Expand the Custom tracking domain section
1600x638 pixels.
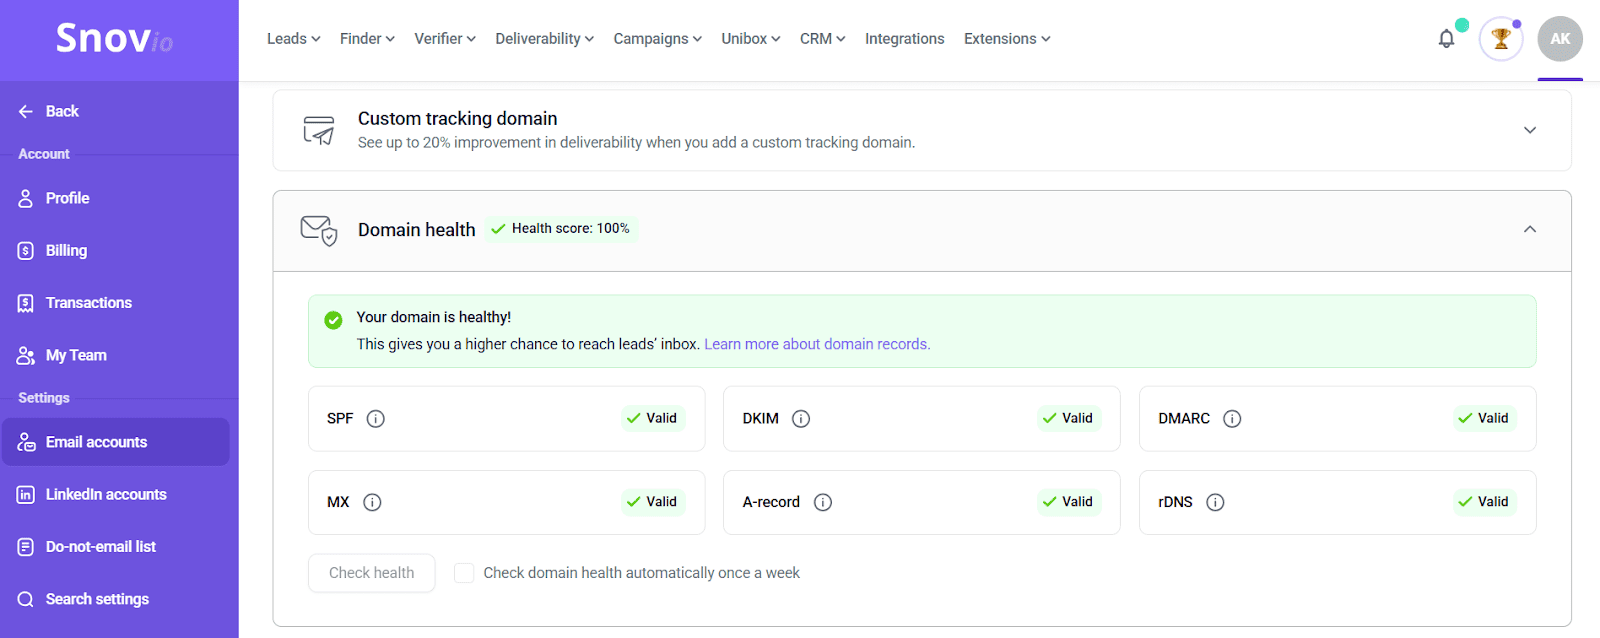[x=1529, y=130]
